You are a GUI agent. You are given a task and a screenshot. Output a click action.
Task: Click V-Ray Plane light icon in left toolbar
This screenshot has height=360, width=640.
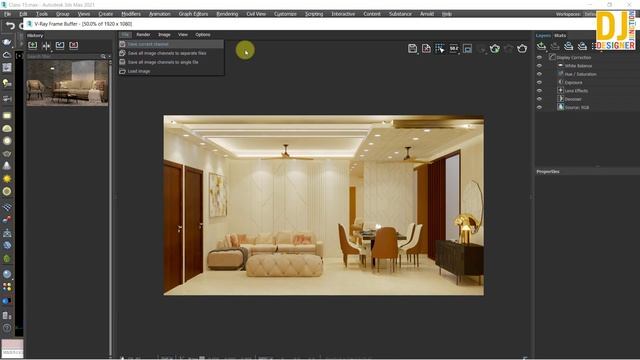point(7,116)
